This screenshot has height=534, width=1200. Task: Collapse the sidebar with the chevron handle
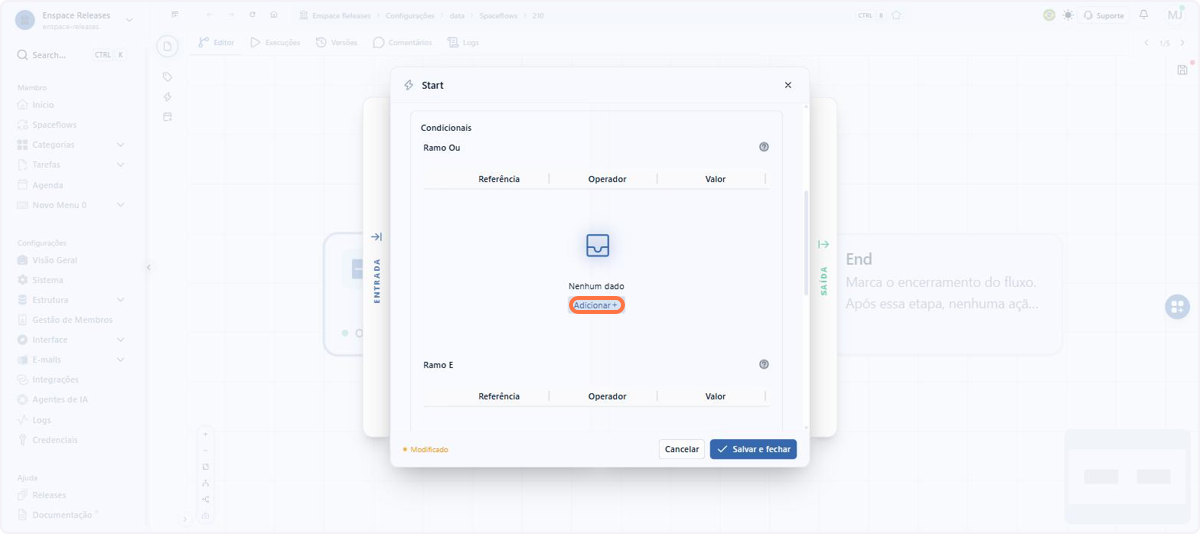(148, 267)
